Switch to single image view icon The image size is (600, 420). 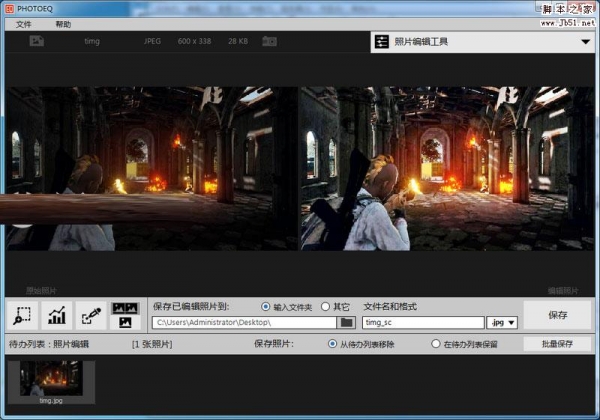pos(125,323)
